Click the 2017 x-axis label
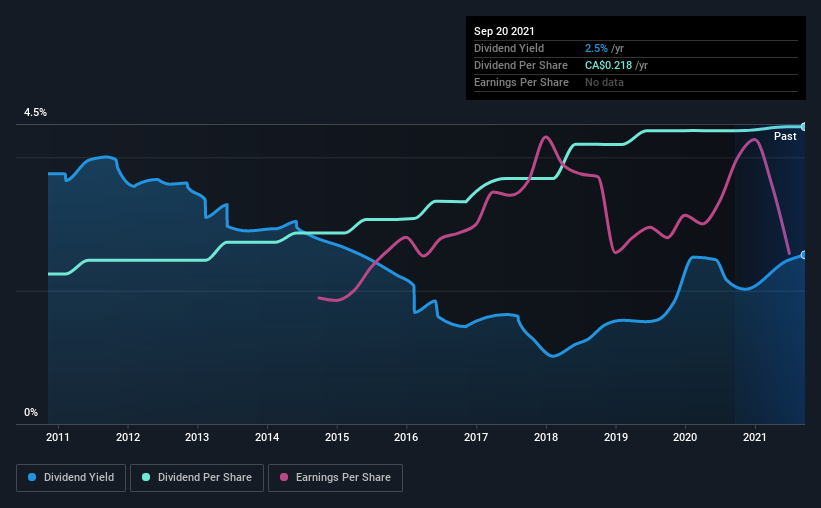The image size is (821, 508). pyautogui.click(x=476, y=437)
